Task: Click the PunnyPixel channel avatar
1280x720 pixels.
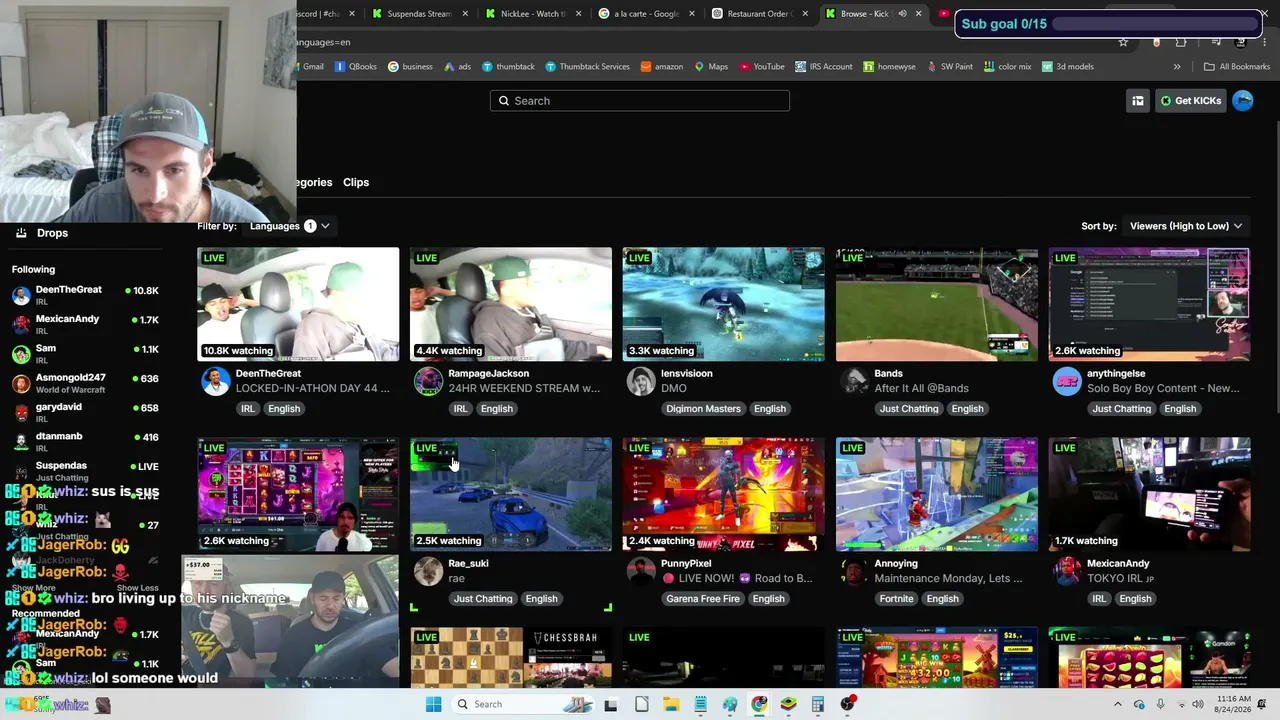Action: click(x=641, y=571)
